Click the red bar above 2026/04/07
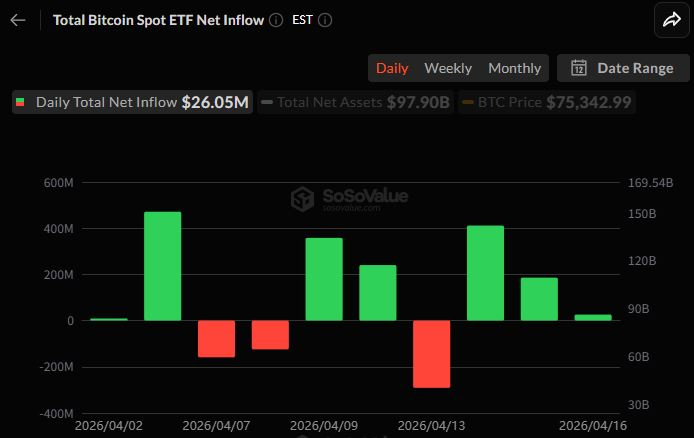 click(x=216, y=339)
